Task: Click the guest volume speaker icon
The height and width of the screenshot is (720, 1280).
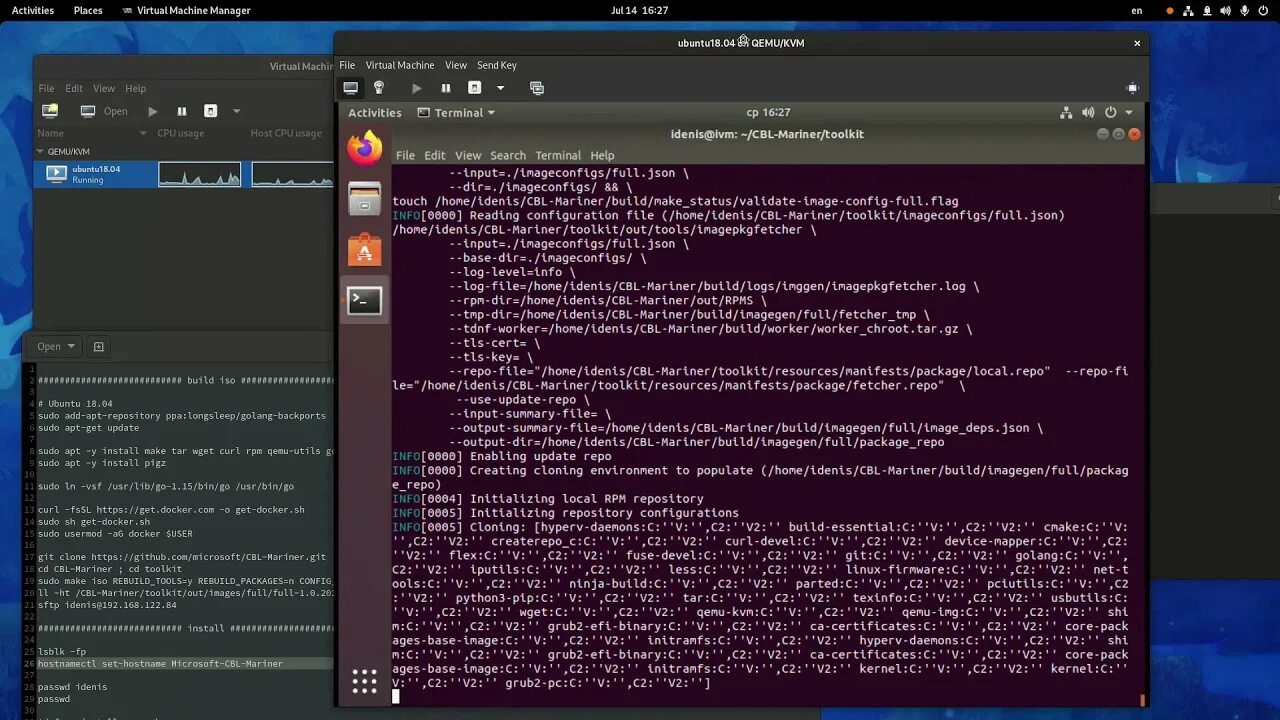Action: [1087, 113]
